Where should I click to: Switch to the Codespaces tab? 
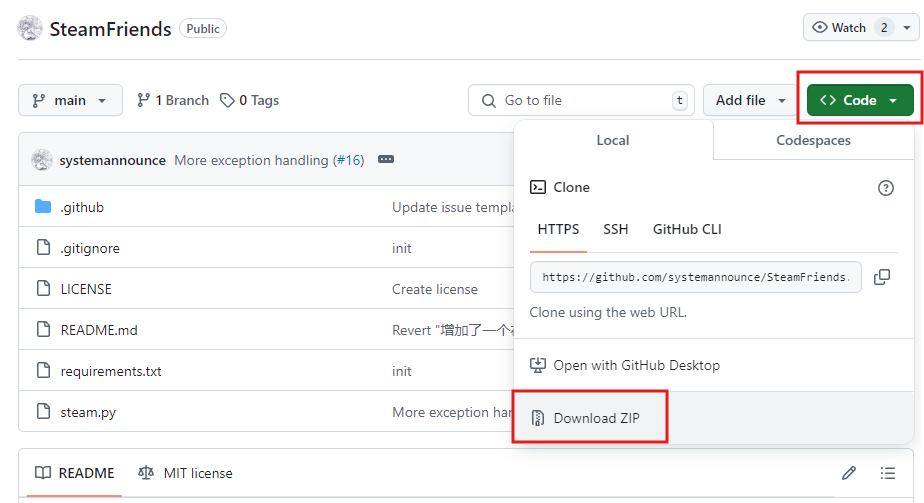[813, 140]
